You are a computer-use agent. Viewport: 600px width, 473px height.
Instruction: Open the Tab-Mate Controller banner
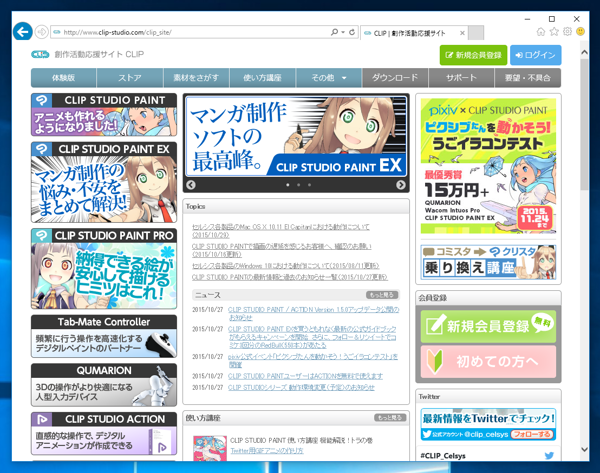click(104, 336)
